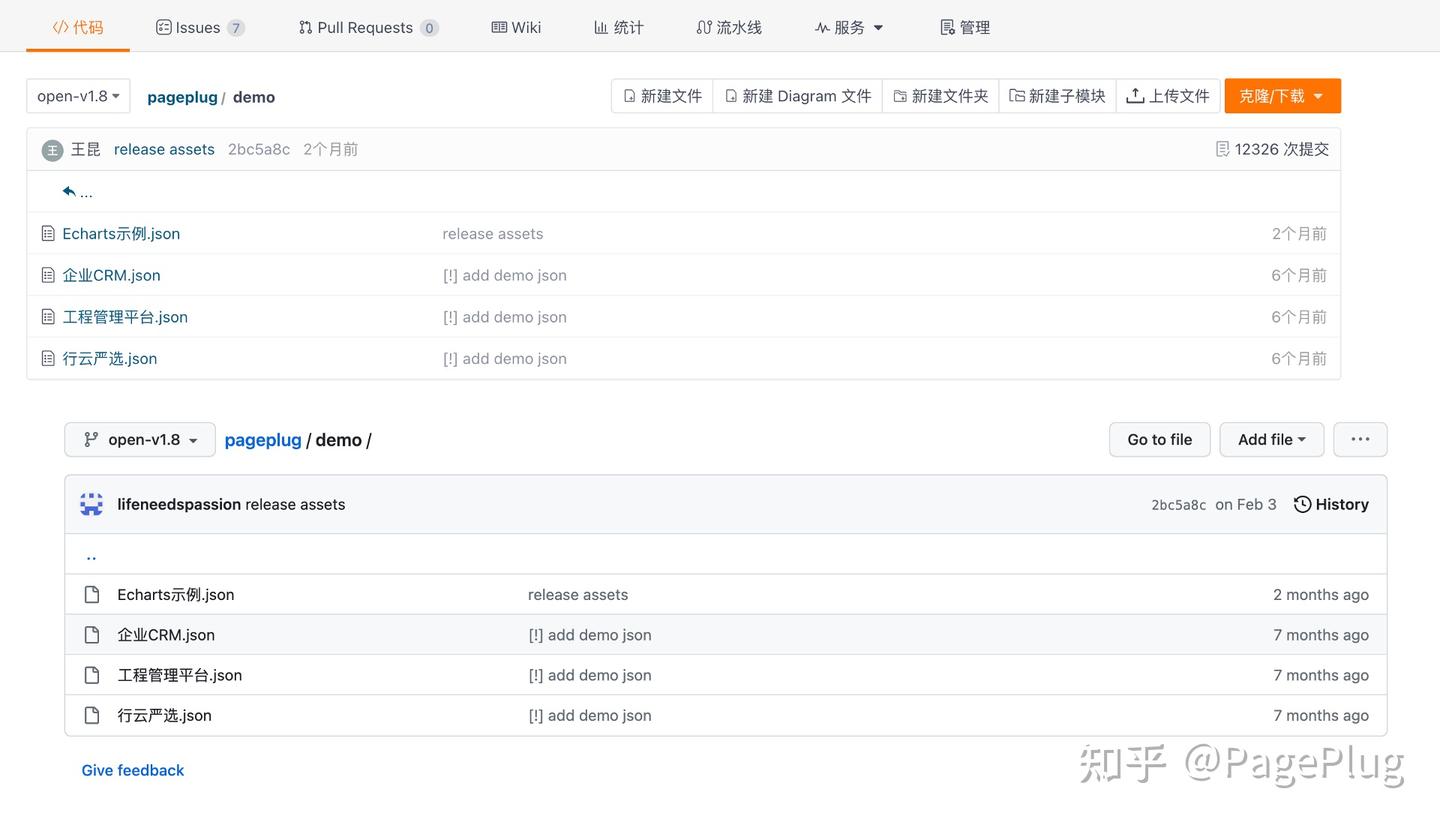Image resolution: width=1440 pixels, height=828 pixels.
Task: Open the Pull Requests tab
Action: [x=368, y=27]
